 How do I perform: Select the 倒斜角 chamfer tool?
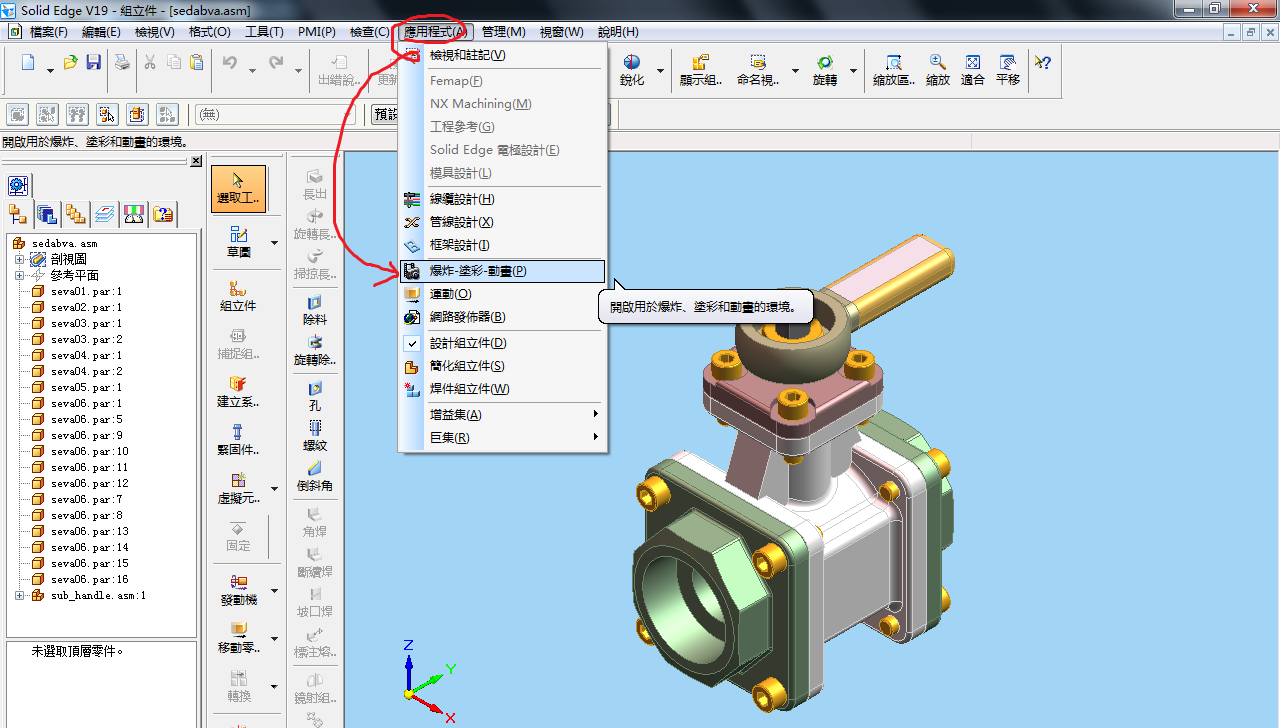click(x=315, y=476)
